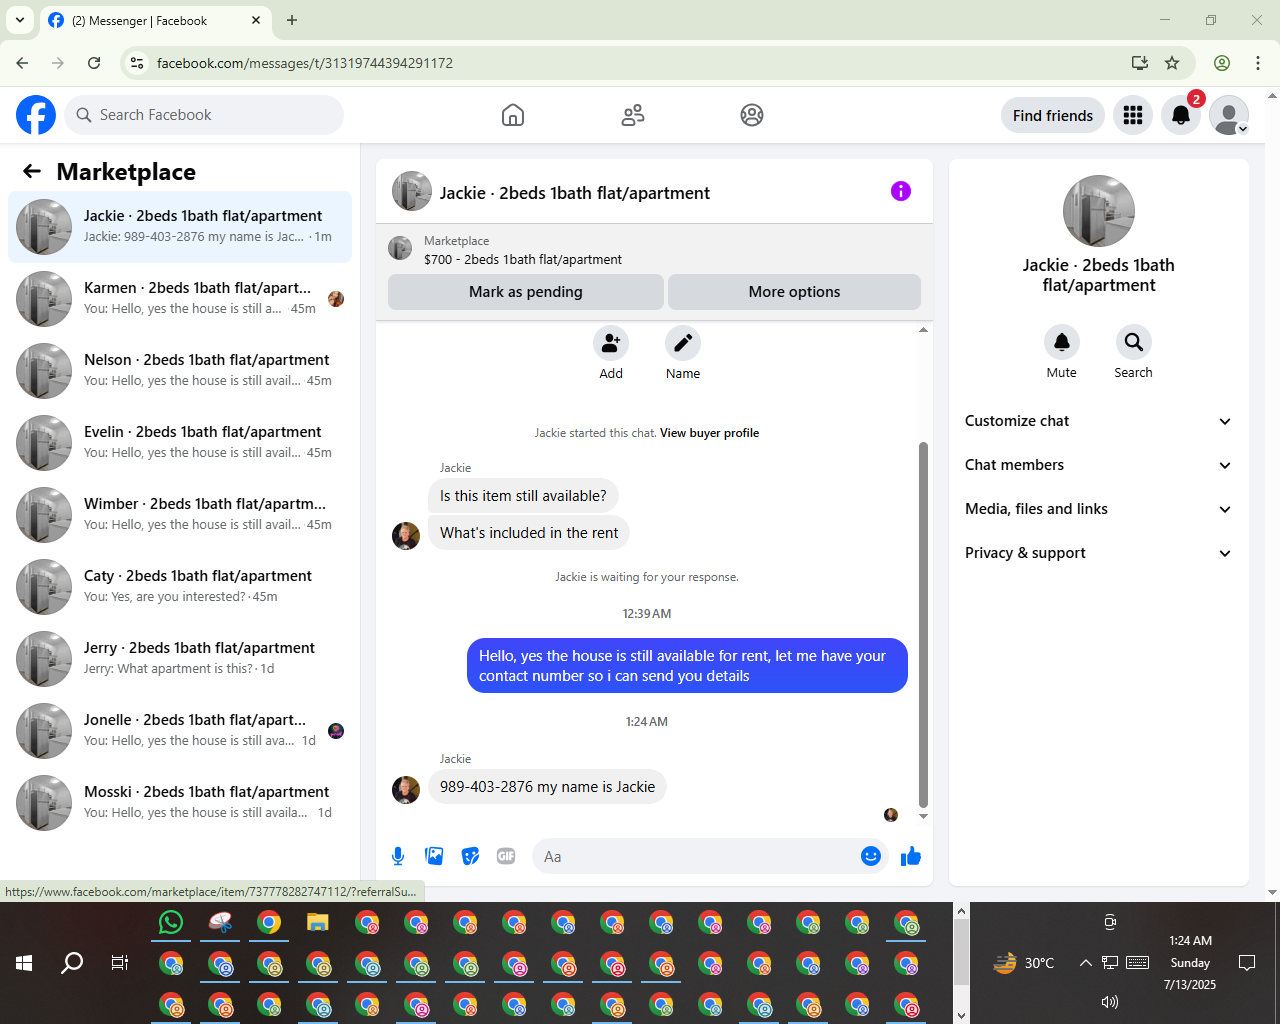Screen dimensions: 1280x1024
Task: Expand Chat members section
Action: click(x=1099, y=465)
